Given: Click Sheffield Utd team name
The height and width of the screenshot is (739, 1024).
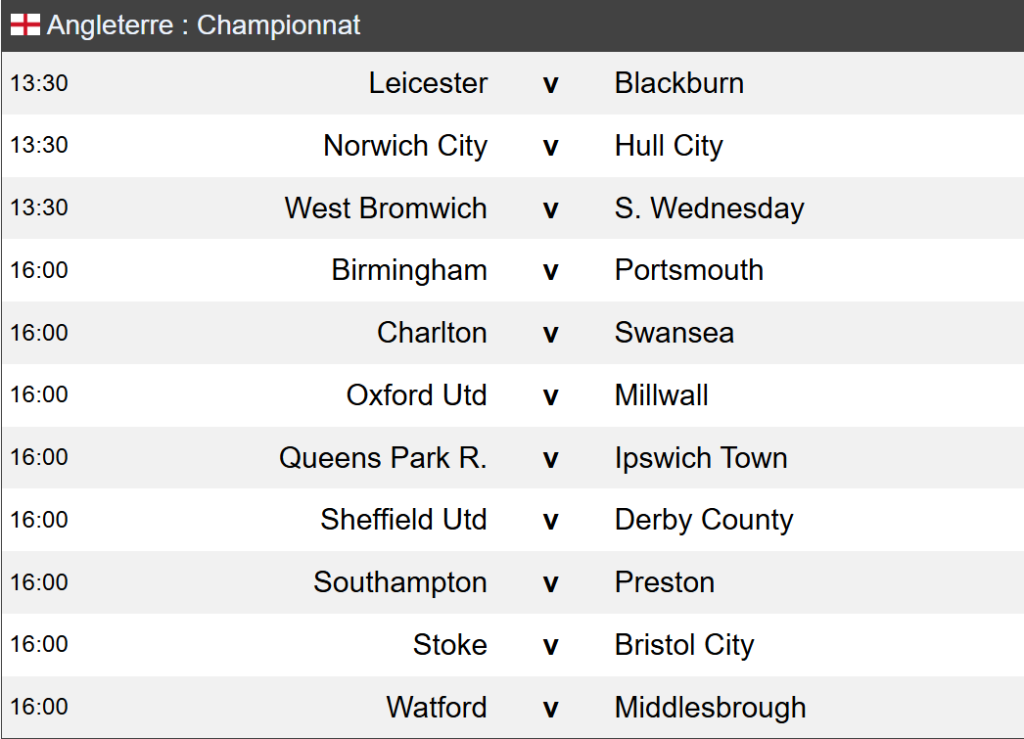Looking at the screenshot, I should pos(404,520).
